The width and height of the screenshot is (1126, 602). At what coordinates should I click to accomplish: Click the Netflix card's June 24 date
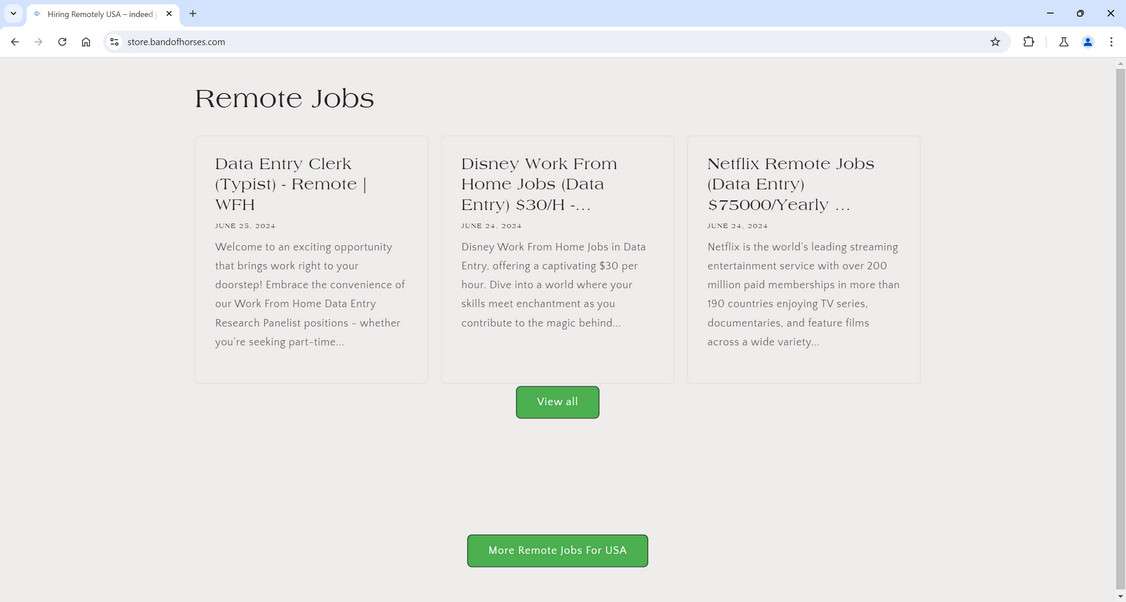click(x=738, y=226)
